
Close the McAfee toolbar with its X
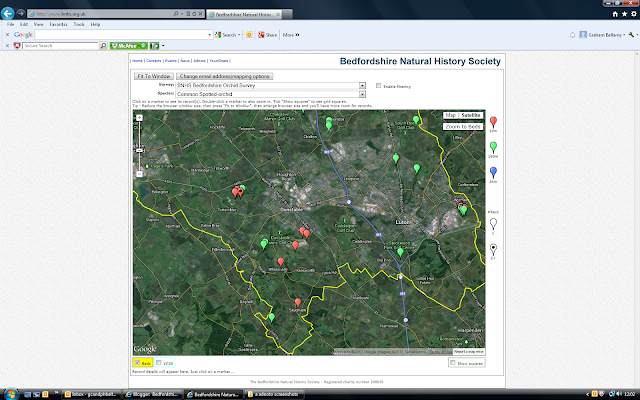(7, 46)
